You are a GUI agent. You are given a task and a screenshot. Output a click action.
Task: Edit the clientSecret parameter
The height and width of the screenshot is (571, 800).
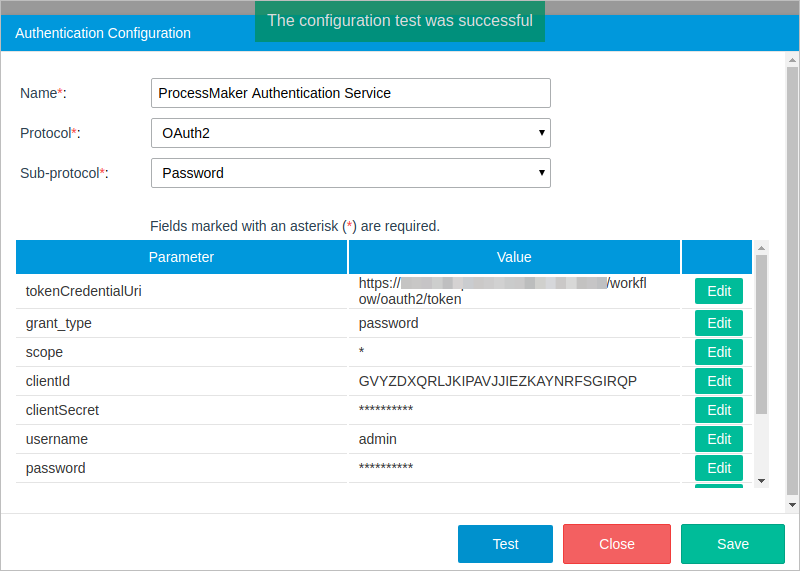[x=719, y=410]
